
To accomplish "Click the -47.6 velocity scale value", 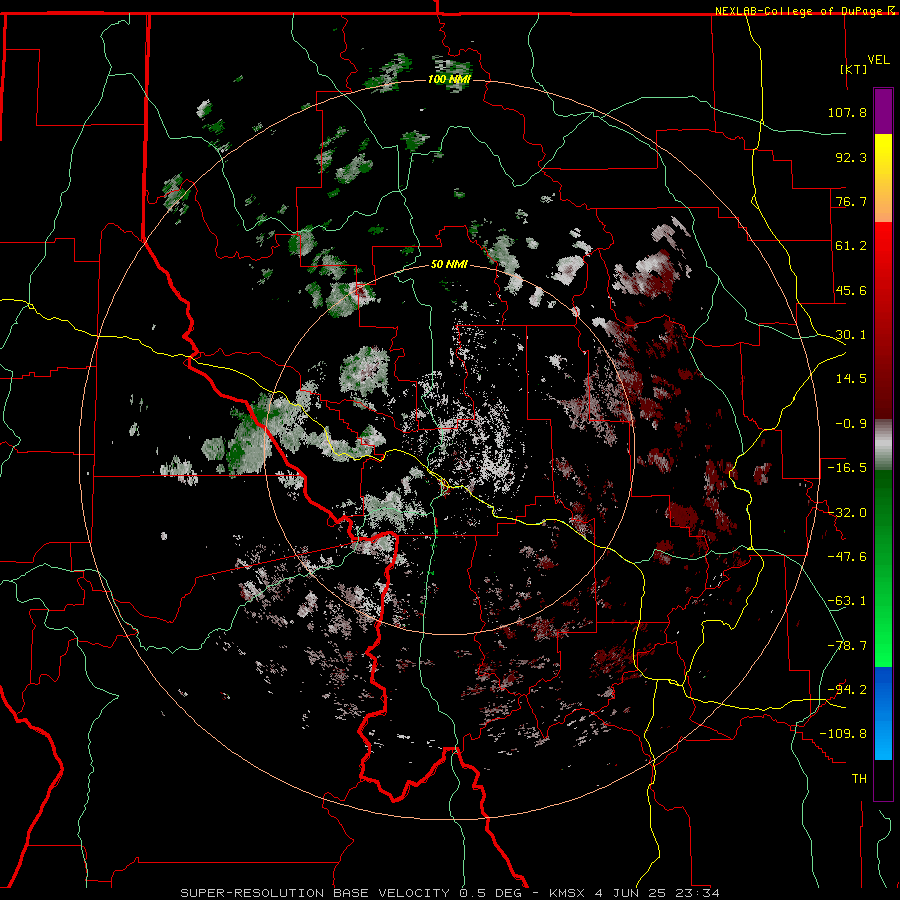I will pos(847,557).
